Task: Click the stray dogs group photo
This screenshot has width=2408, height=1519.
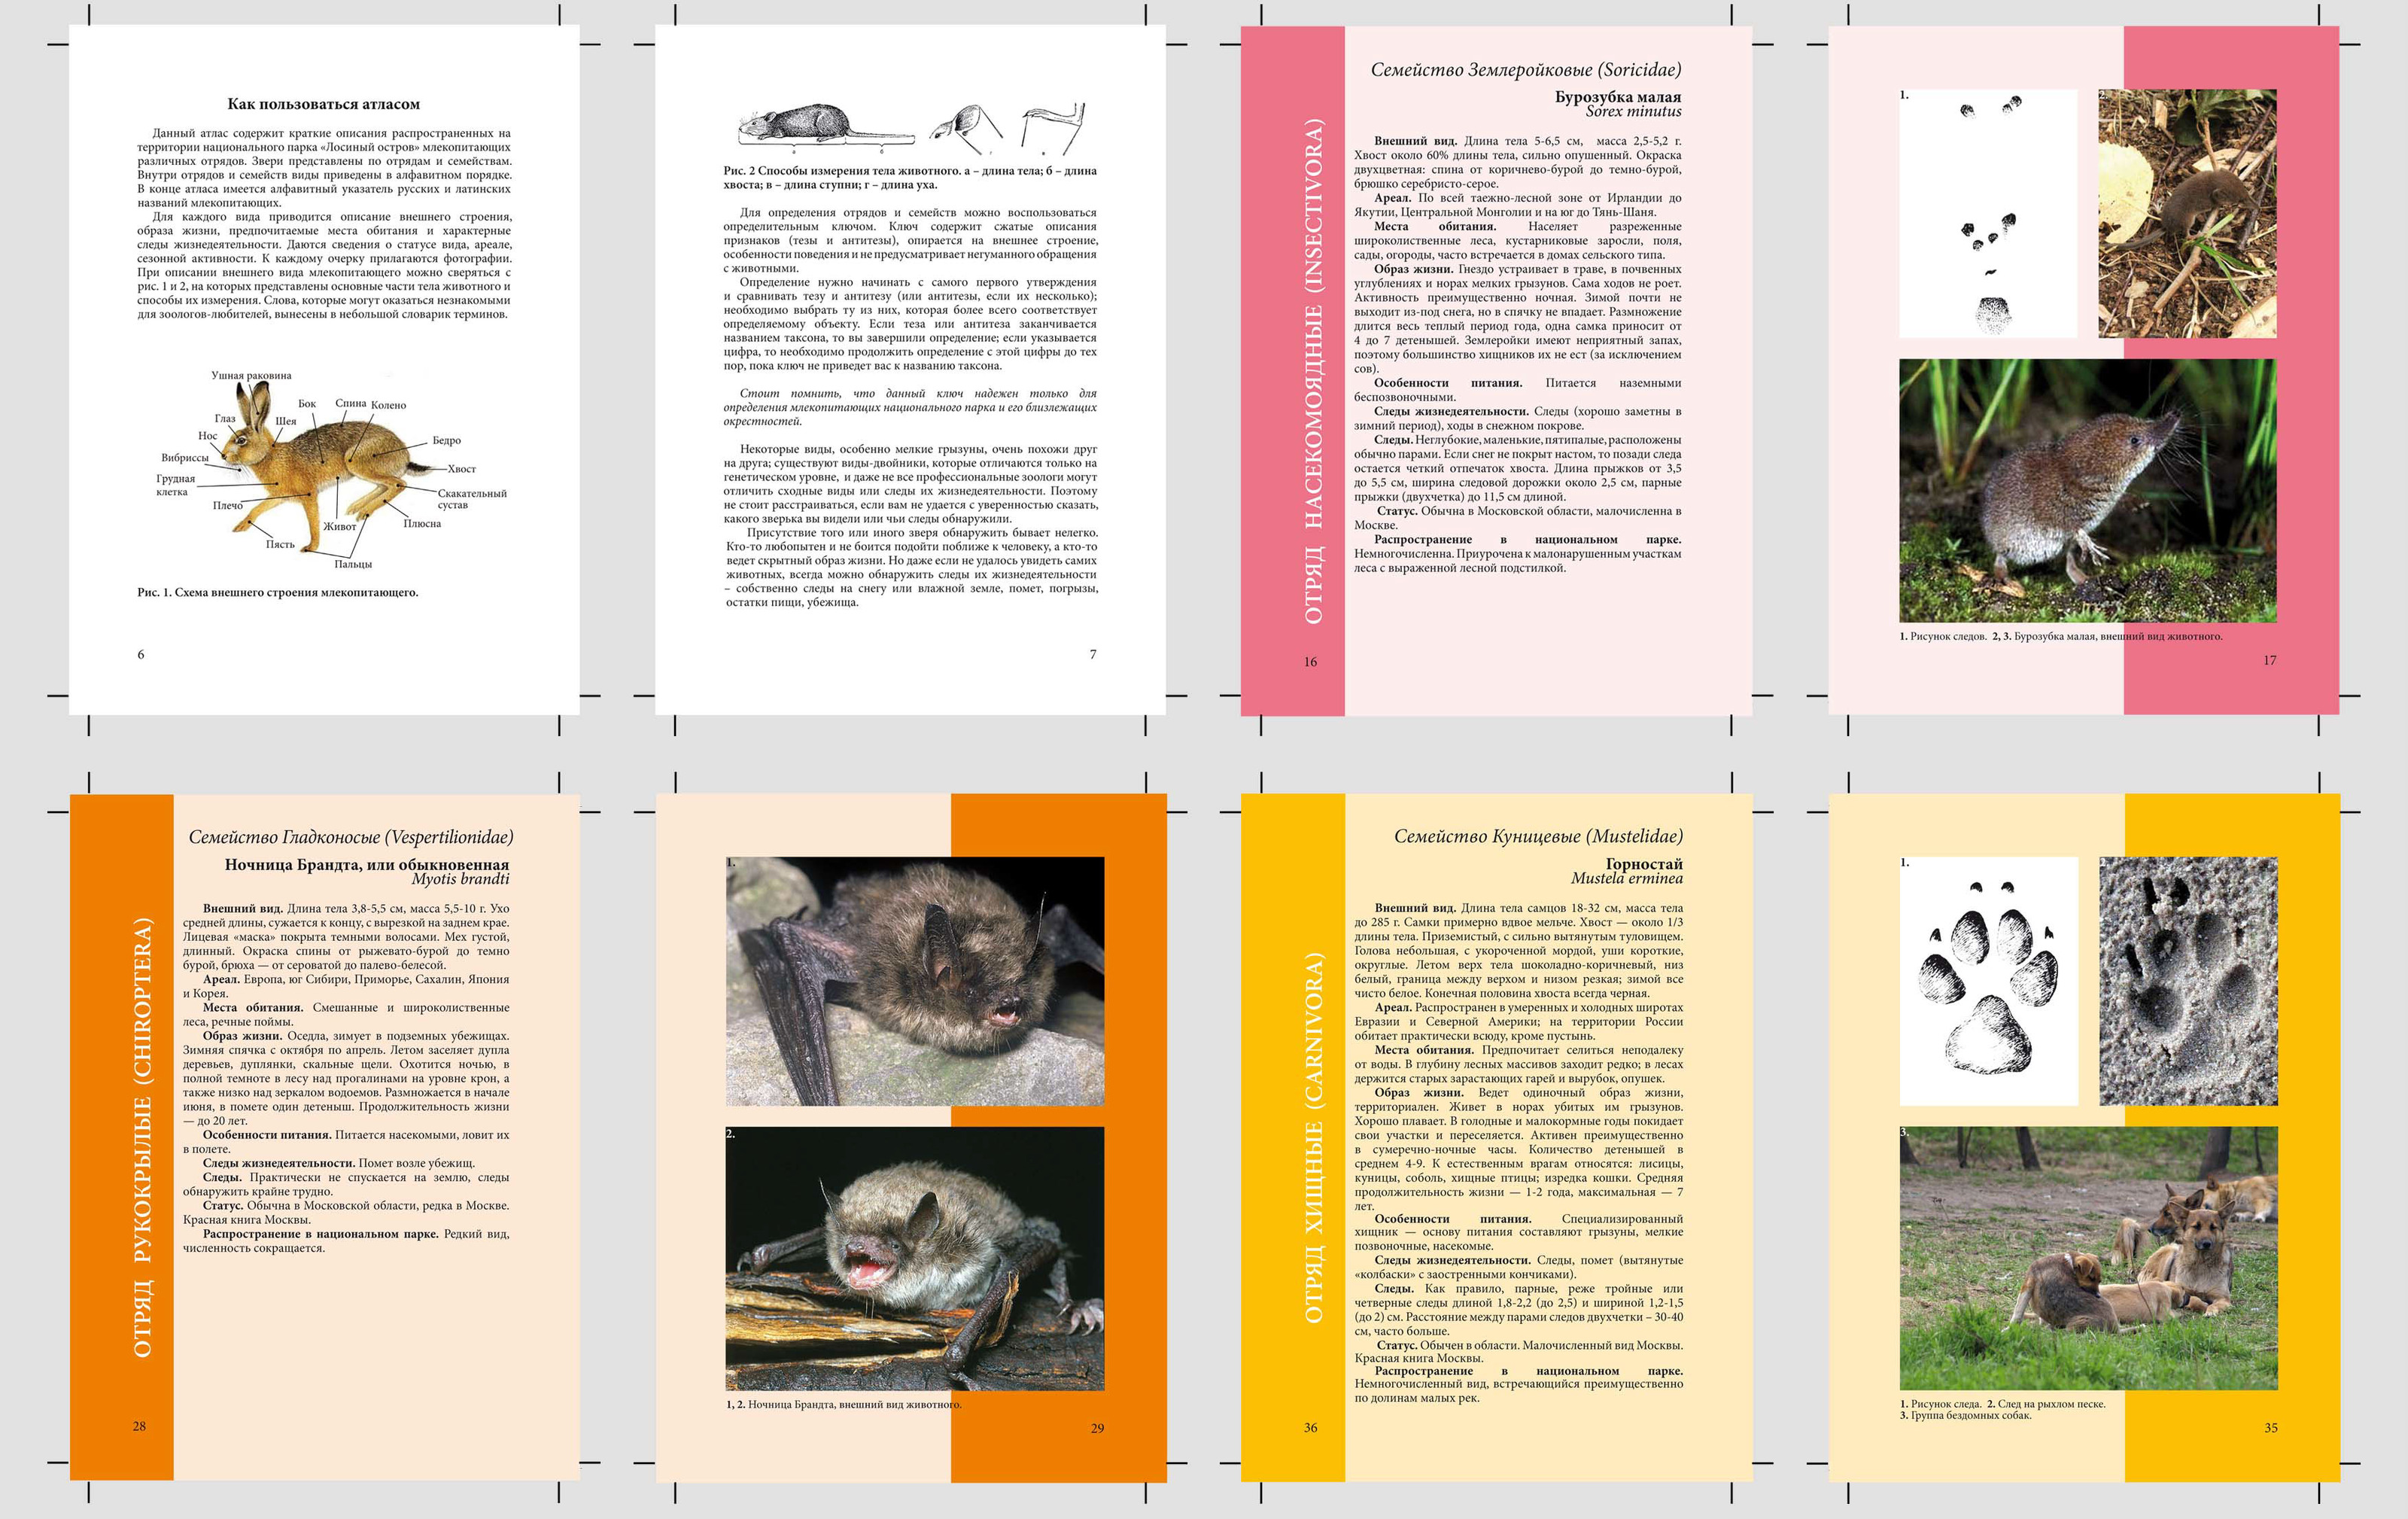Action: [x=2088, y=1258]
